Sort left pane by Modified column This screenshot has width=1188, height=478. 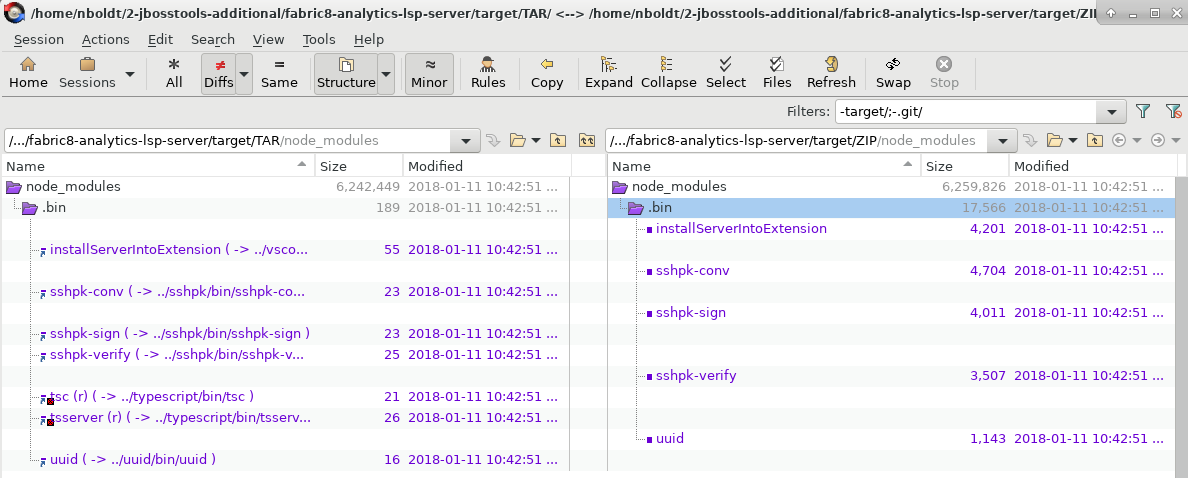pyautogui.click(x=486, y=166)
